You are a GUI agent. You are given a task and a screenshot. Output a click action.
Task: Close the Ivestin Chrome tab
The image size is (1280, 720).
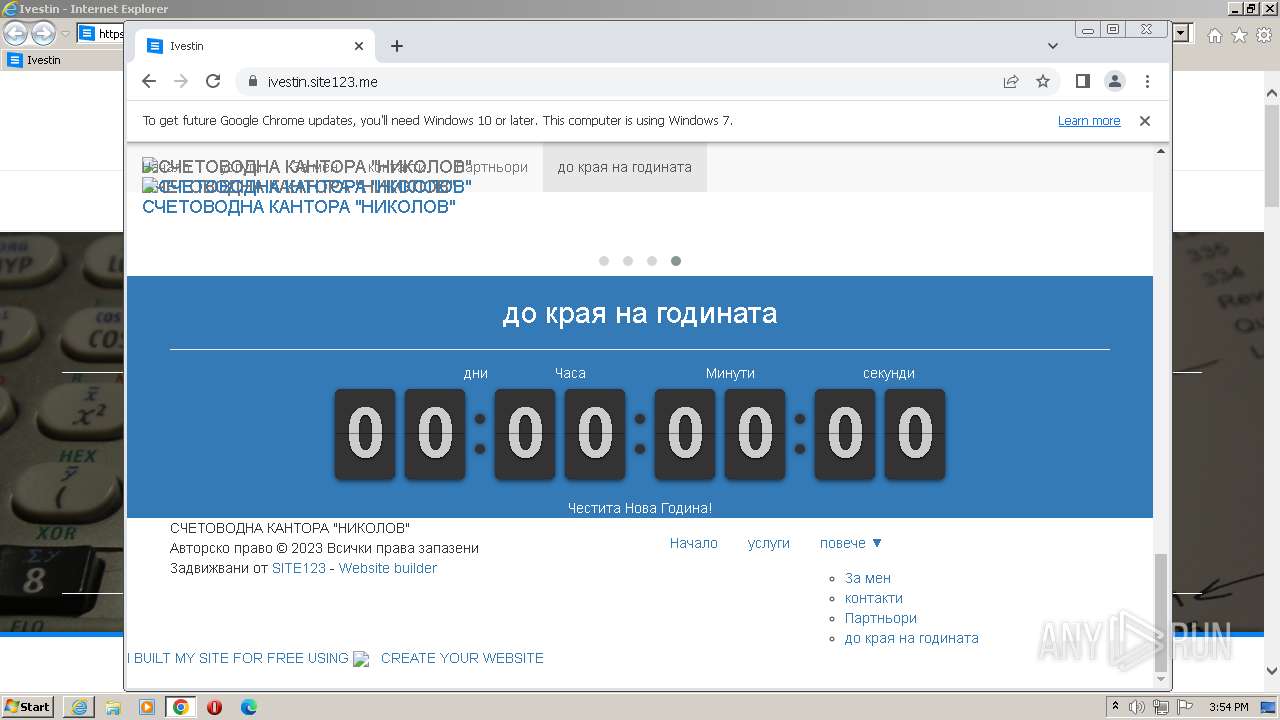359,46
